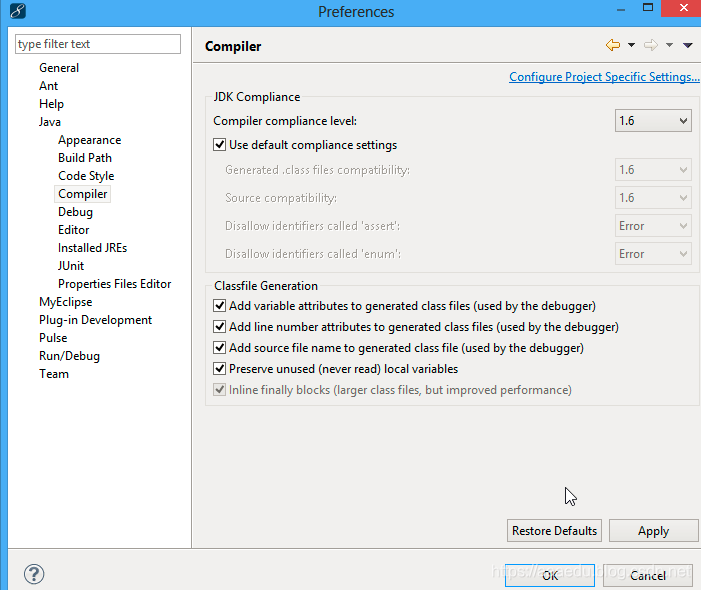Select Run/Debug in preferences tree
The image size is (701, 590).
[x=69, y=356]
